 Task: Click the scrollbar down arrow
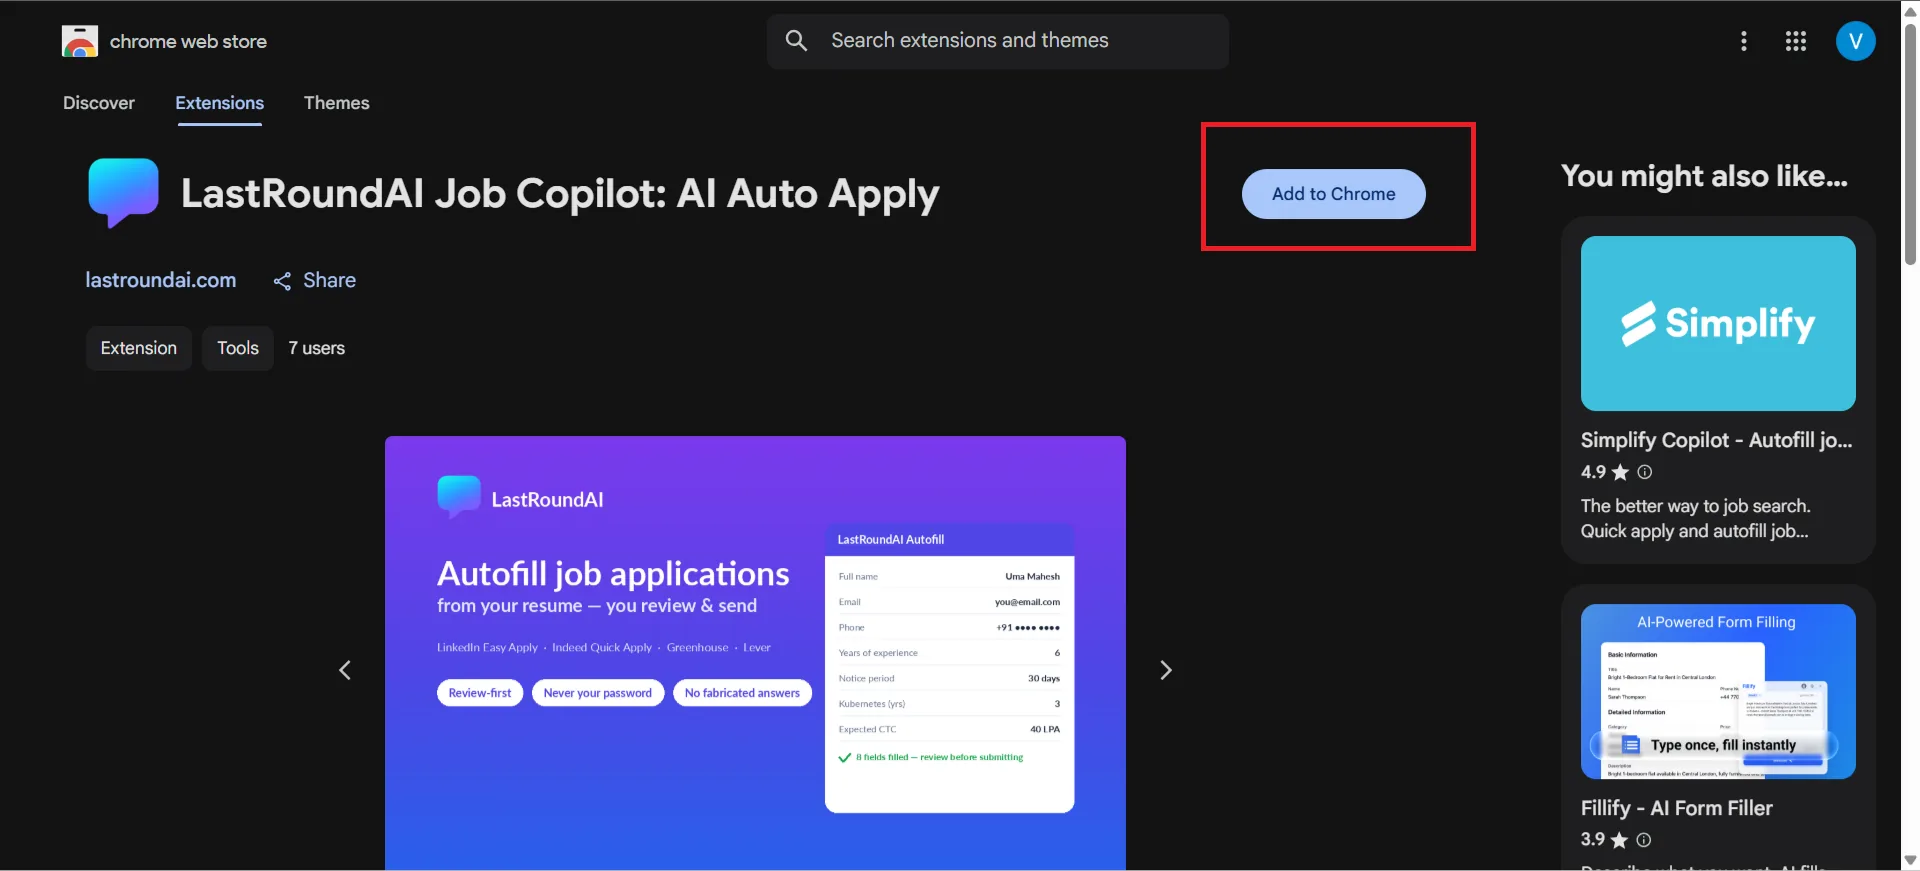pos(1911,860)
